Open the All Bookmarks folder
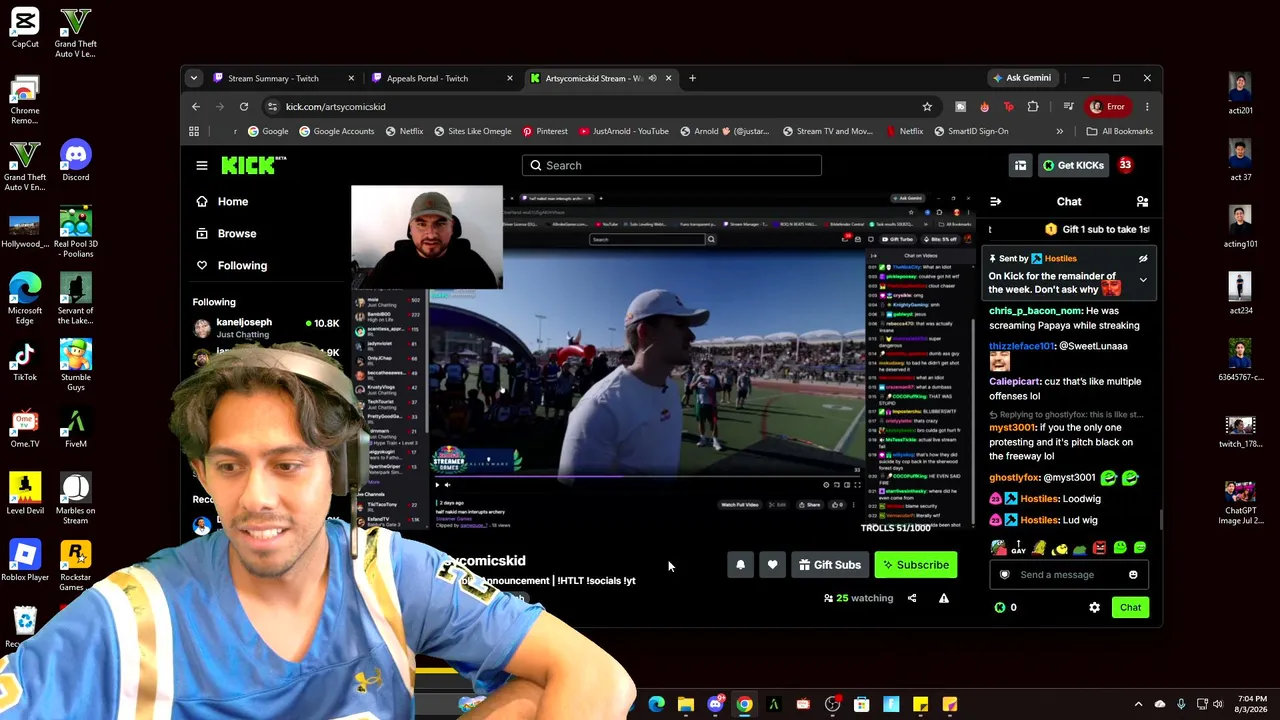1280x720 pixels. pyautogui.click(x=1120, y=131)
